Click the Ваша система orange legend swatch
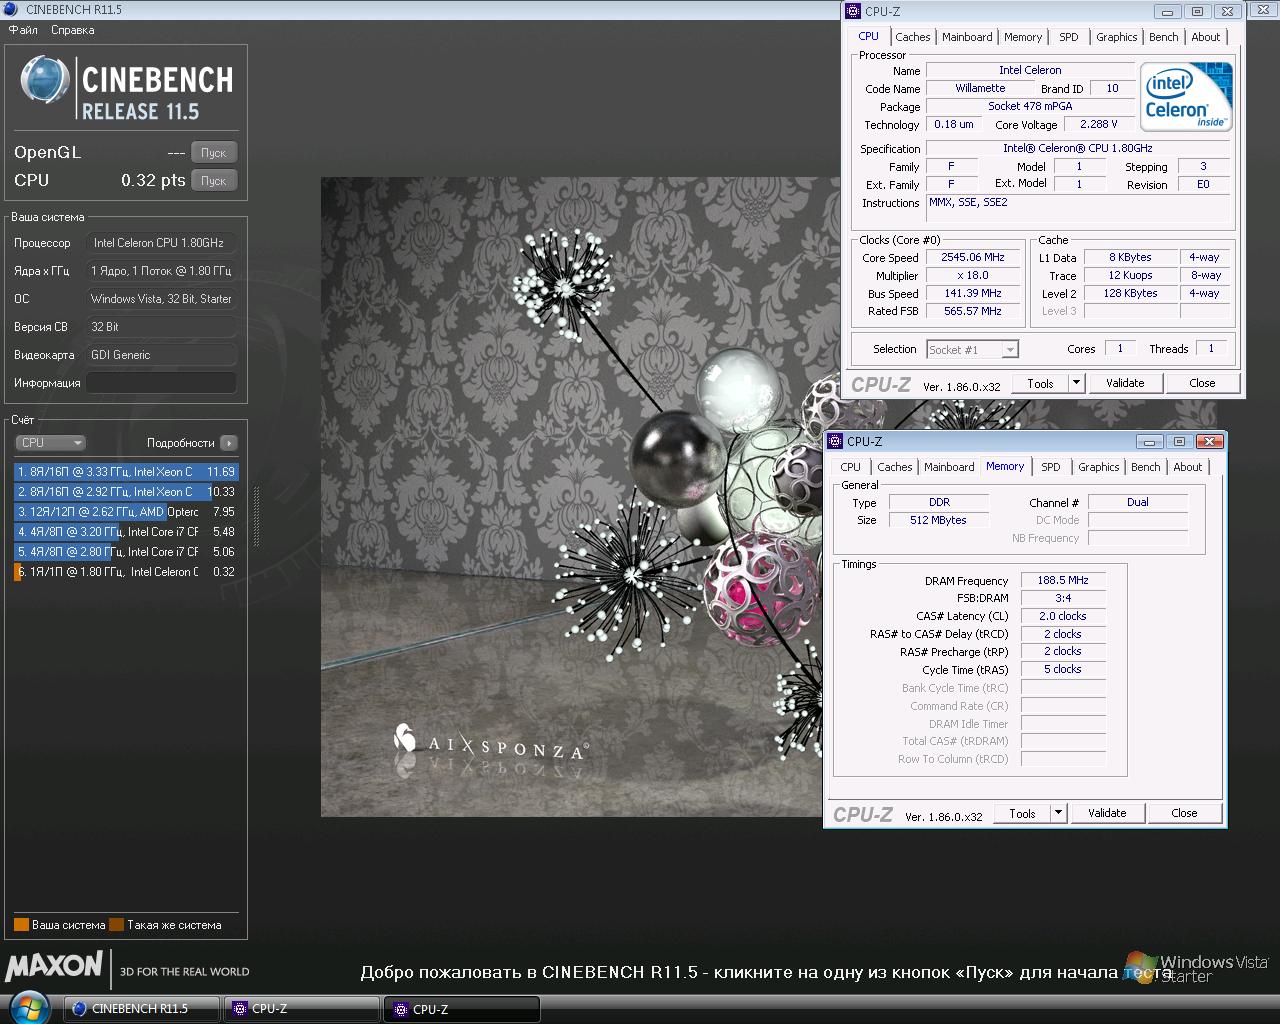 click(21, 925)
